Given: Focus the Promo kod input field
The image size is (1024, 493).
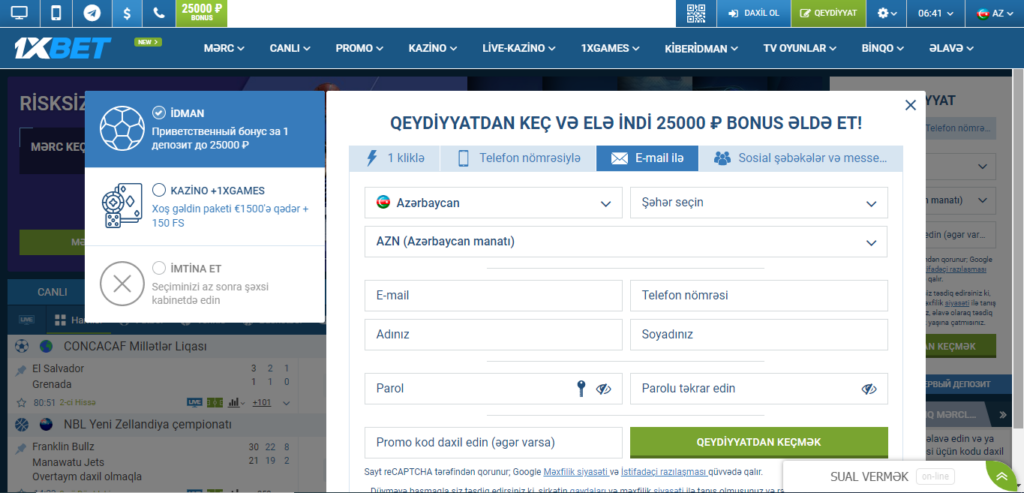Looking at the screenshot, I should pos(494,443).
